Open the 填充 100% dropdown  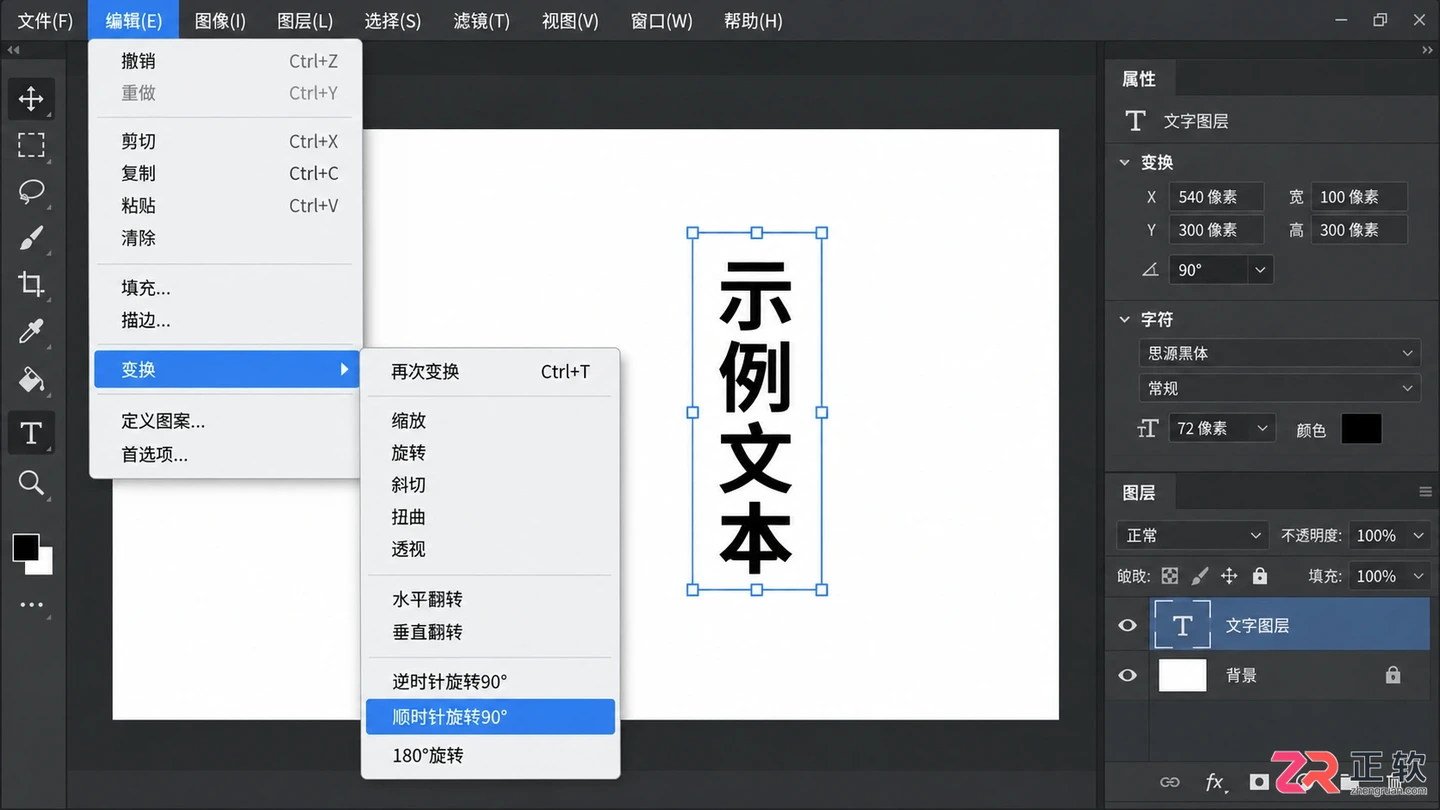tap(1389, 576)
